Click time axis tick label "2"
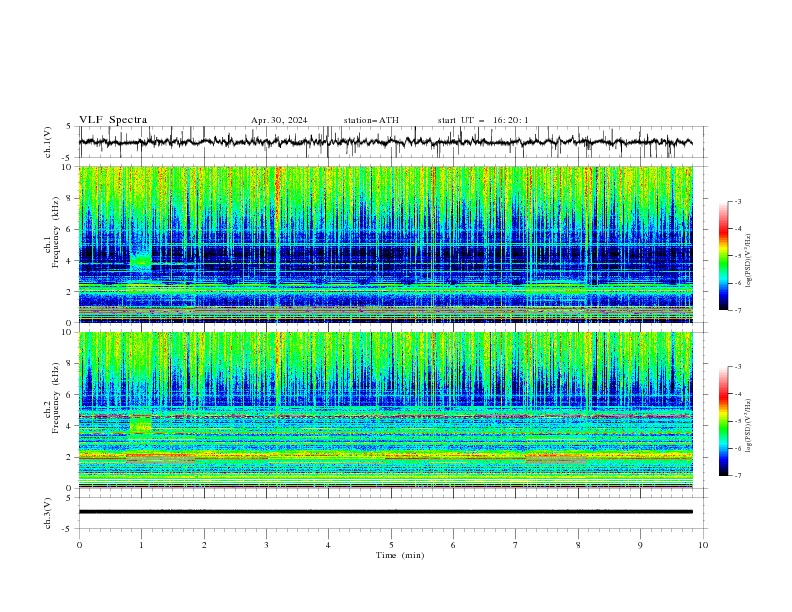This screenshot has width=792, height=612. point(204,545)
